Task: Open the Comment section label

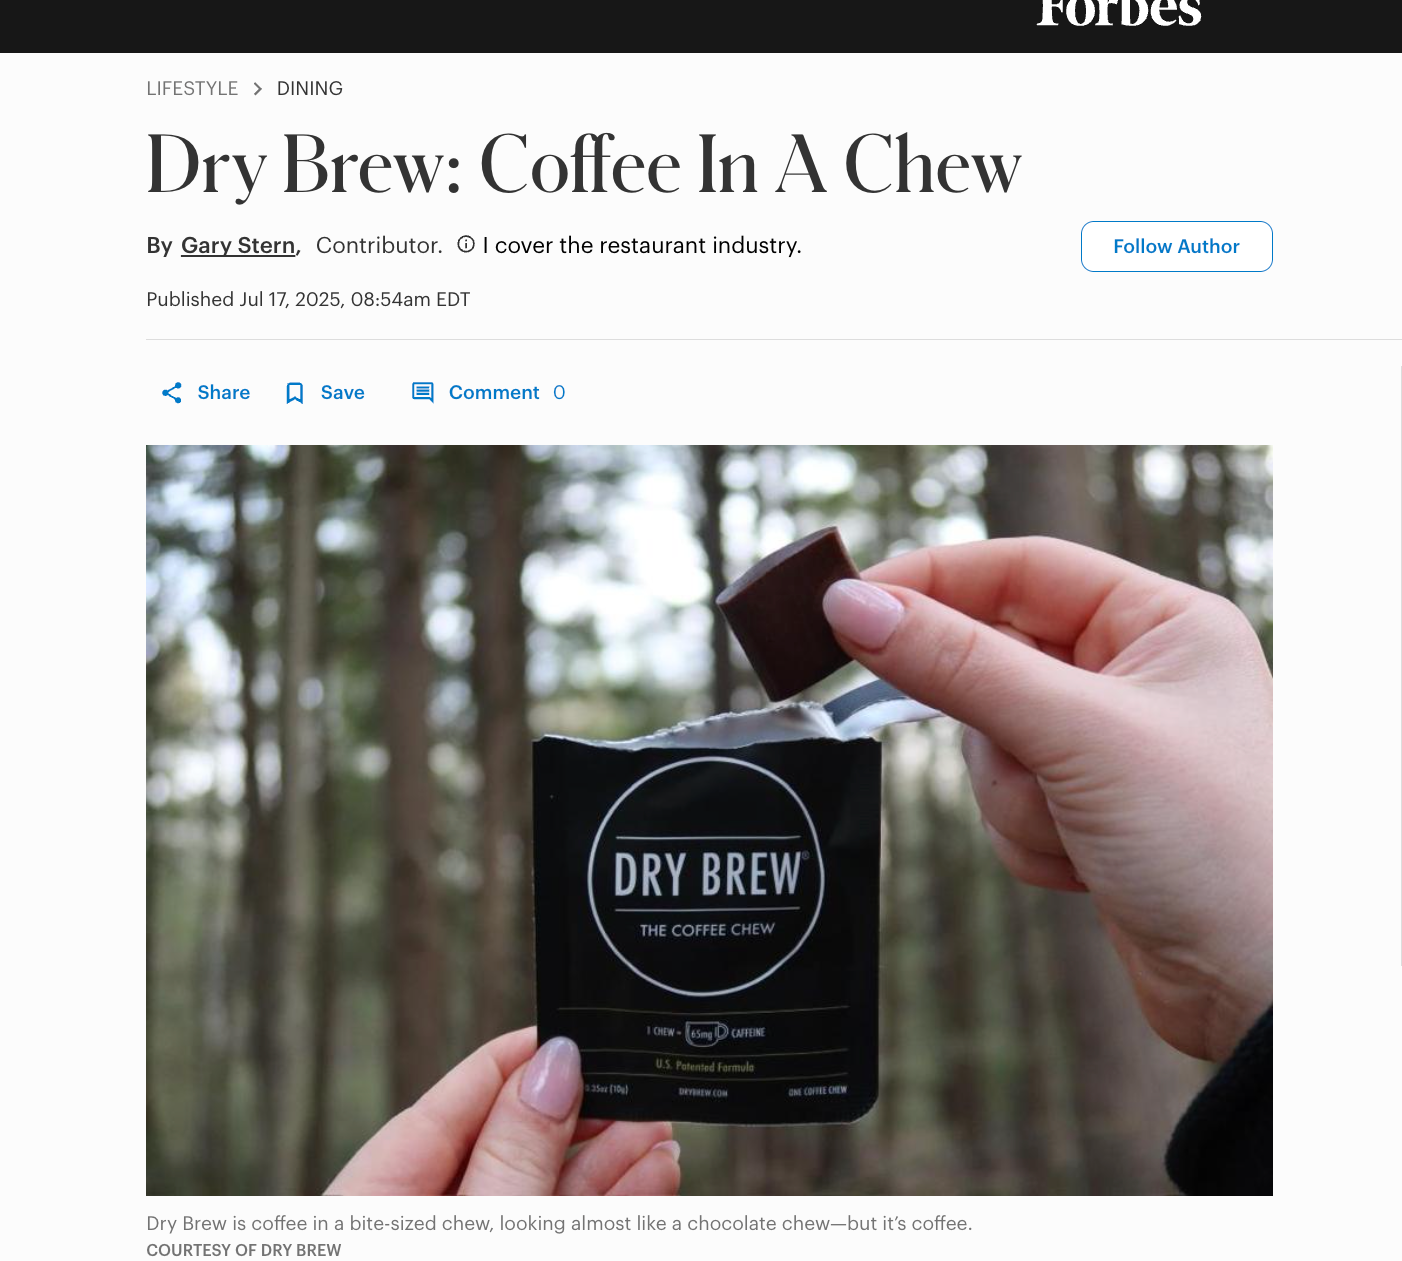Action: point(494,393)
